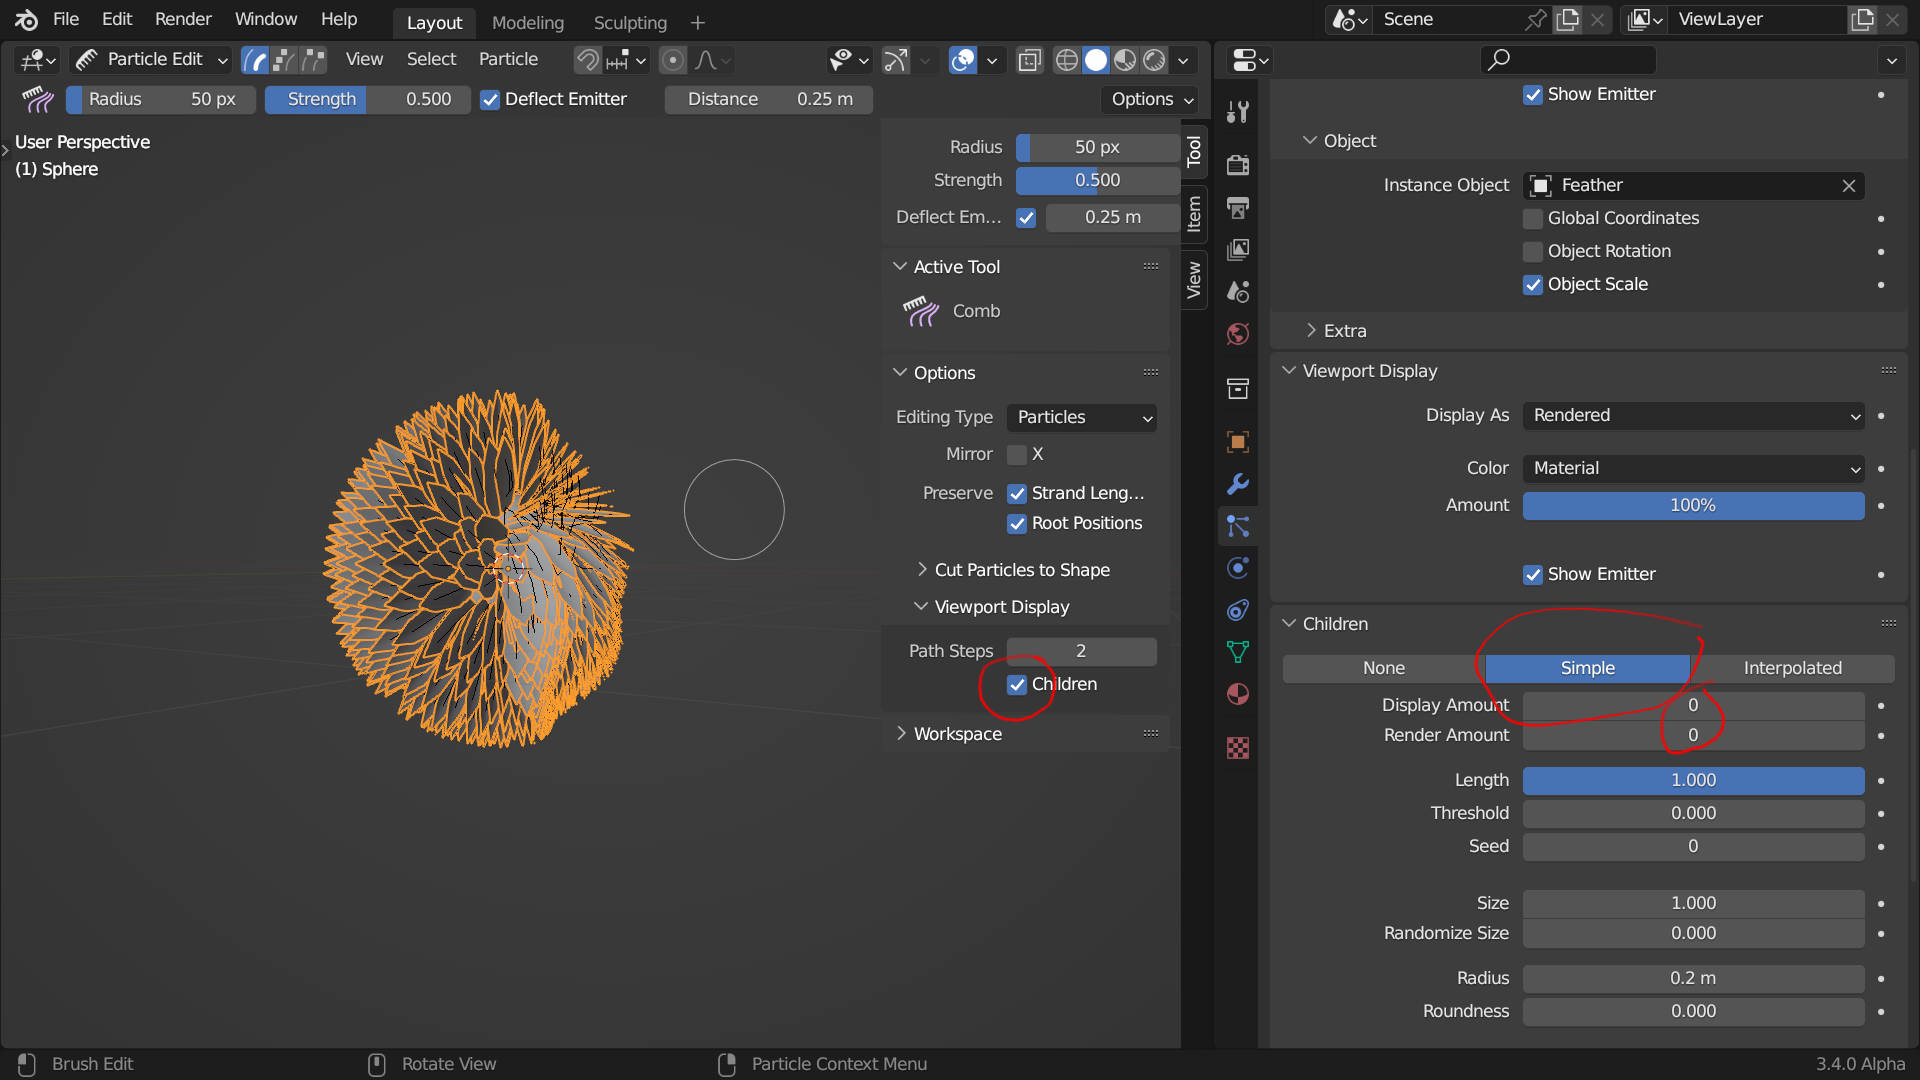1920x1080 pixels.
Task: Toggle X-Ray mode in the viewport header
Action: (1029, 60)
